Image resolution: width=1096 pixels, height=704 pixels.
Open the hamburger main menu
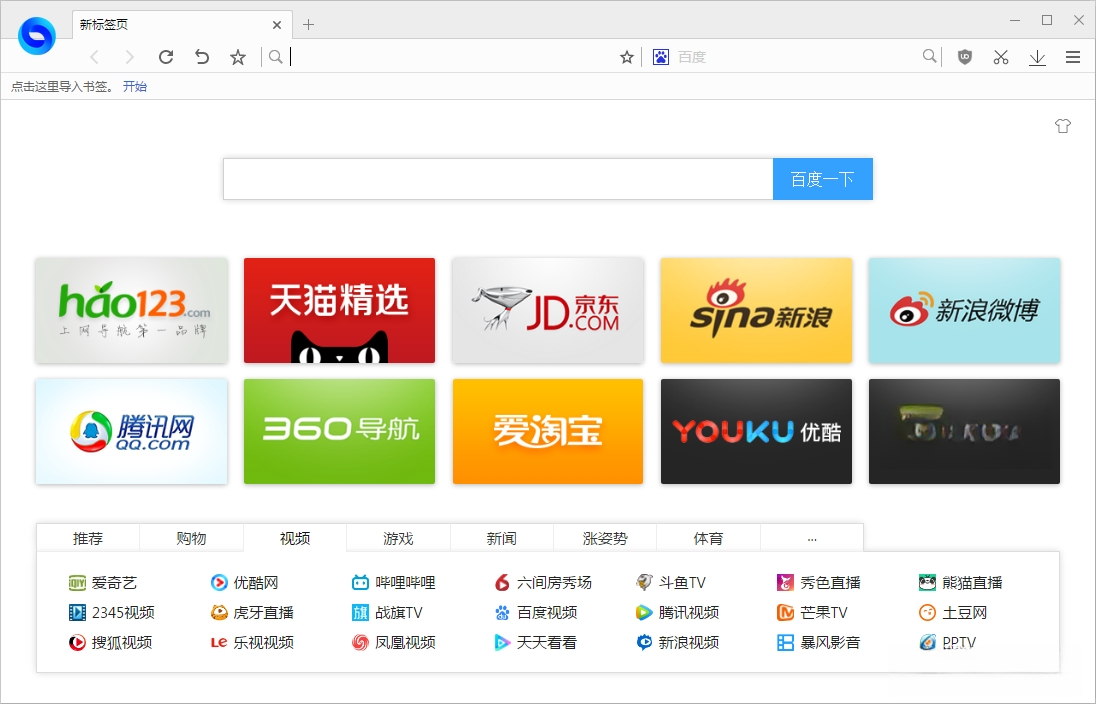pos(1073,57)
